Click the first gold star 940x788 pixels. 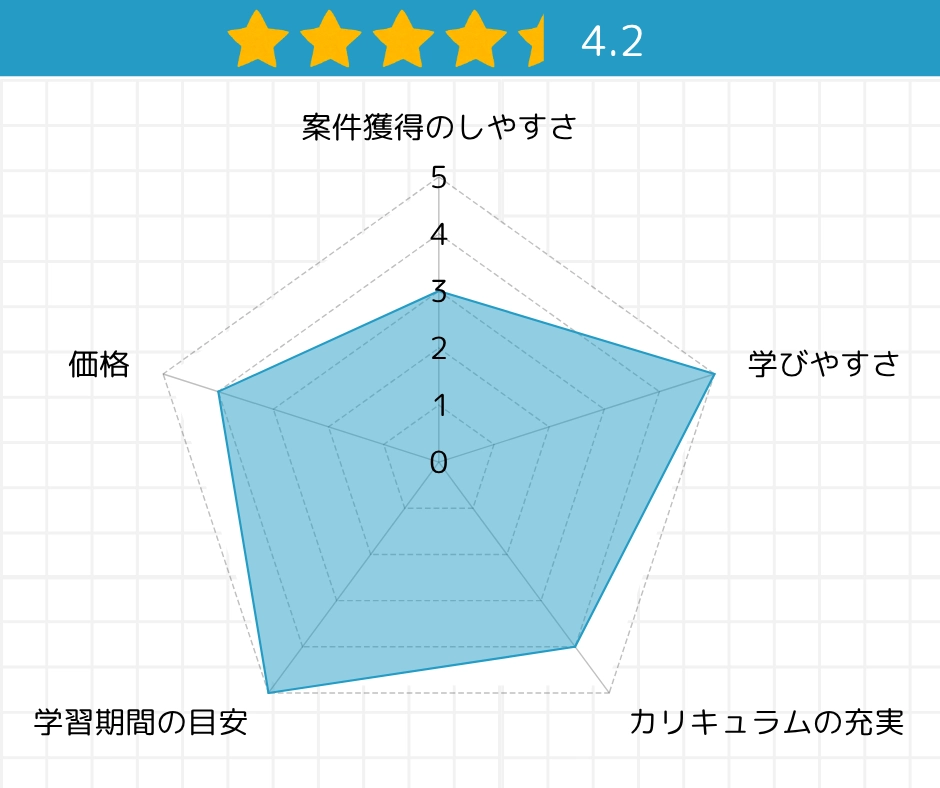pyautogui.click(x=258, y=39)
